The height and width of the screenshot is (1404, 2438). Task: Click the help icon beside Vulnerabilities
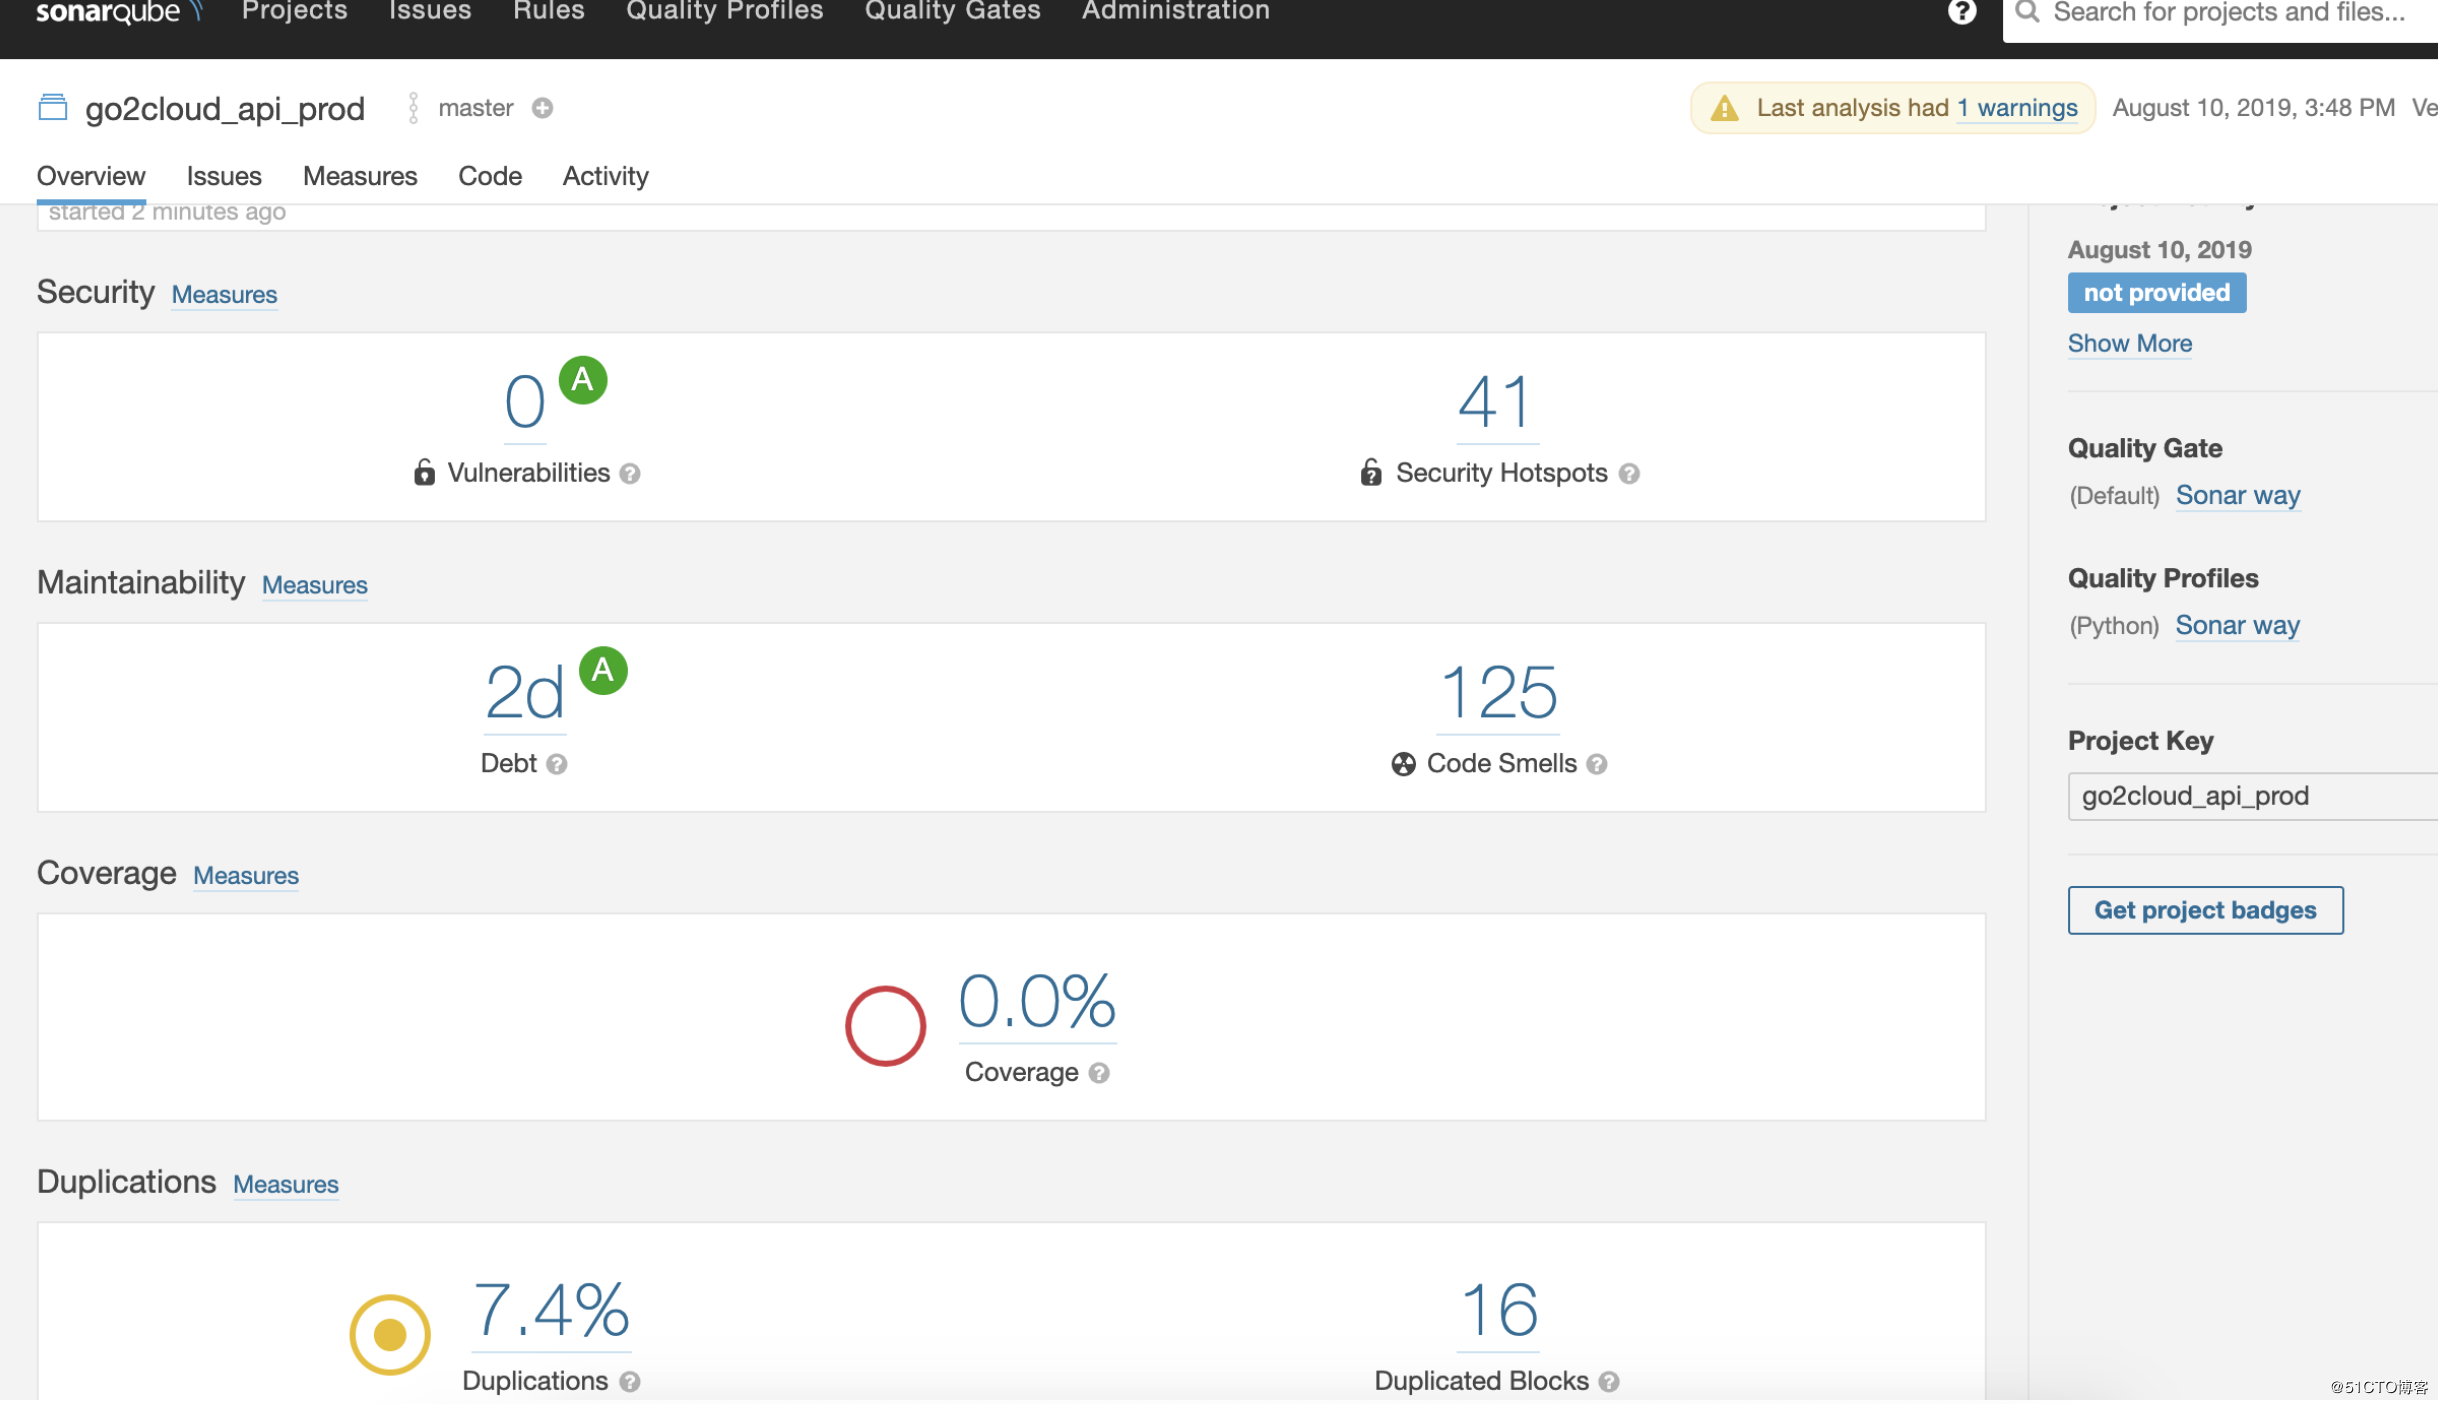click(630, 474)
